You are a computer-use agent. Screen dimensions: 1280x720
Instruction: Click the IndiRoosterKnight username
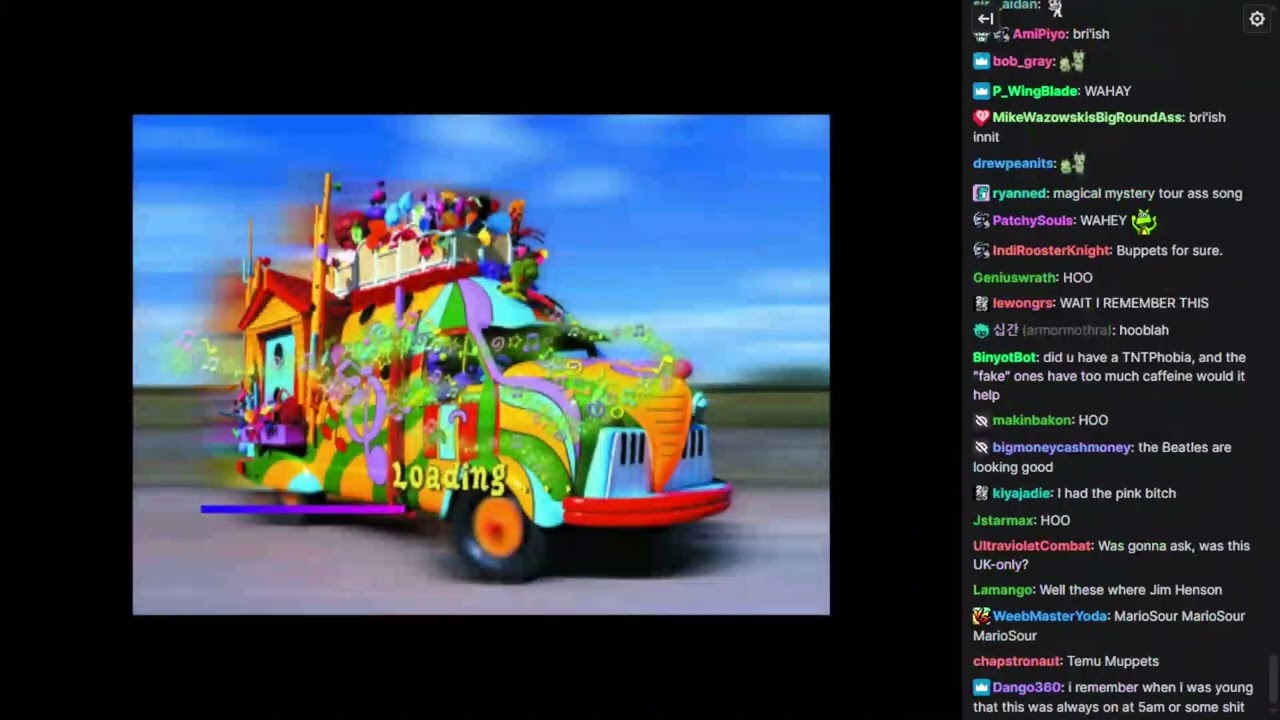pos(1051,250)
